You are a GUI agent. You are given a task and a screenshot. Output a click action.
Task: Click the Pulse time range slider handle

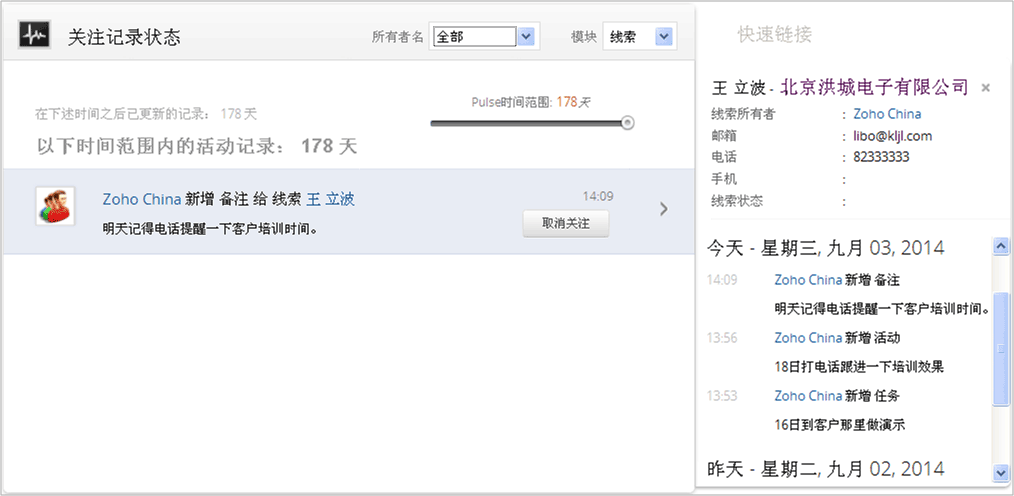tap(627, 123)
